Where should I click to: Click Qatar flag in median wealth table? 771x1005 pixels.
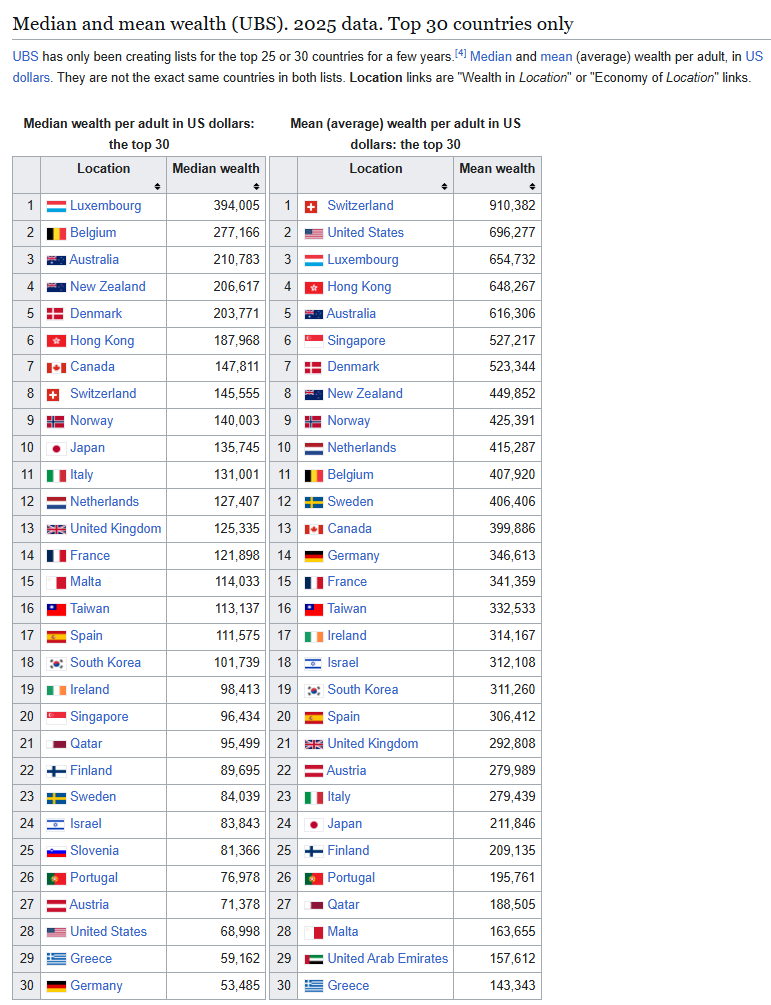tap(56, 745)
